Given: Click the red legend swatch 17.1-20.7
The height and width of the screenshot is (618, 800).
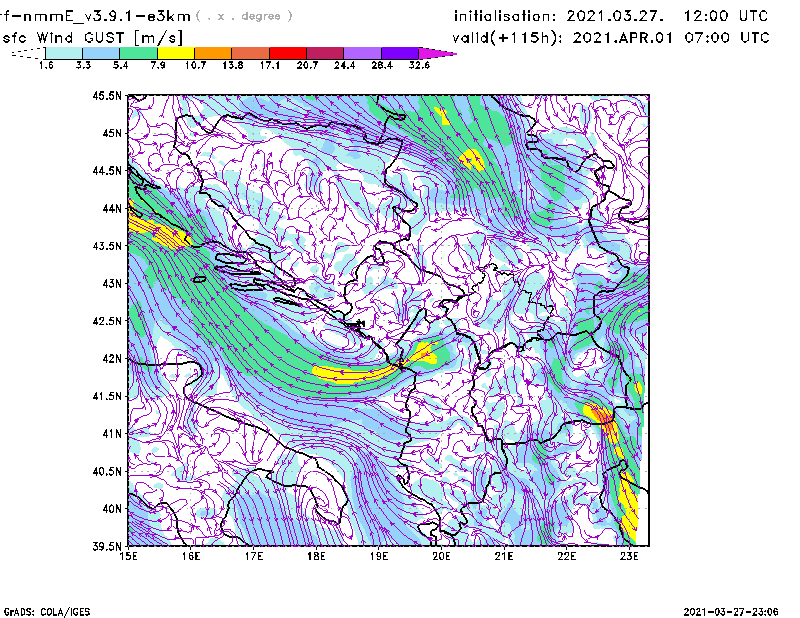Looking at the screenshot, I should [x=288, y=53].
